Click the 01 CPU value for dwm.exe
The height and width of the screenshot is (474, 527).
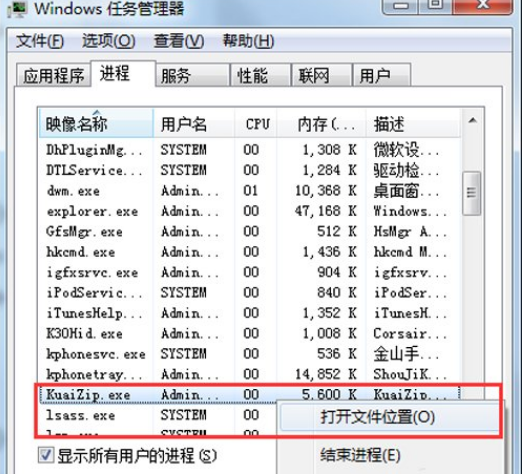(x=251, y=191)
